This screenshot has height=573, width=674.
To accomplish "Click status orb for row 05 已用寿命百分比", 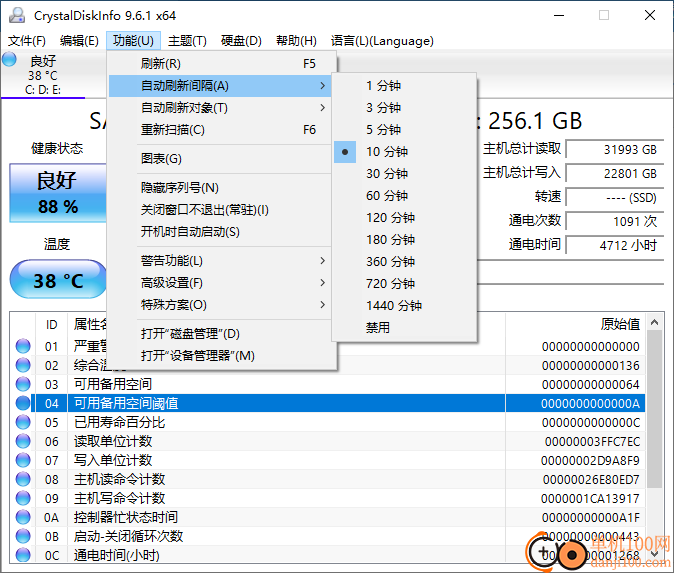I will (x=23, y=422).
